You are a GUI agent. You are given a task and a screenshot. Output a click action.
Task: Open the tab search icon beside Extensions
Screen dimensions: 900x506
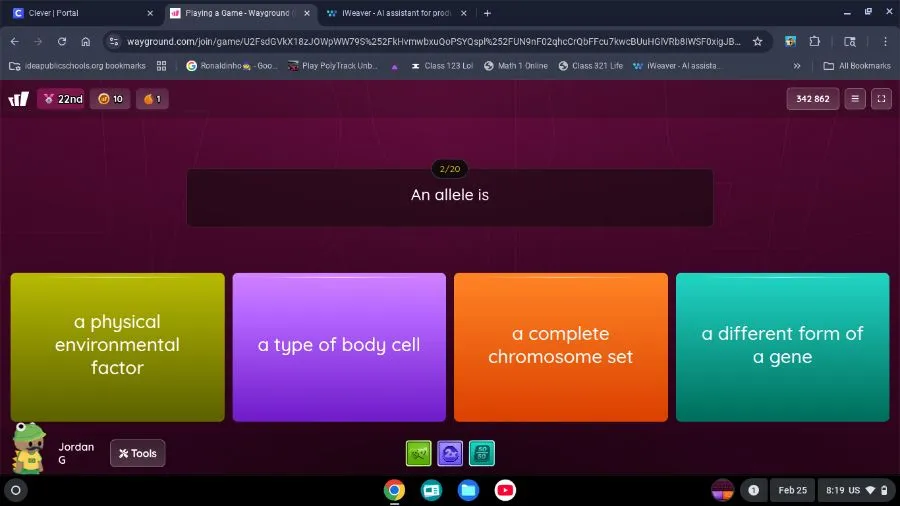tap(850, 41)
